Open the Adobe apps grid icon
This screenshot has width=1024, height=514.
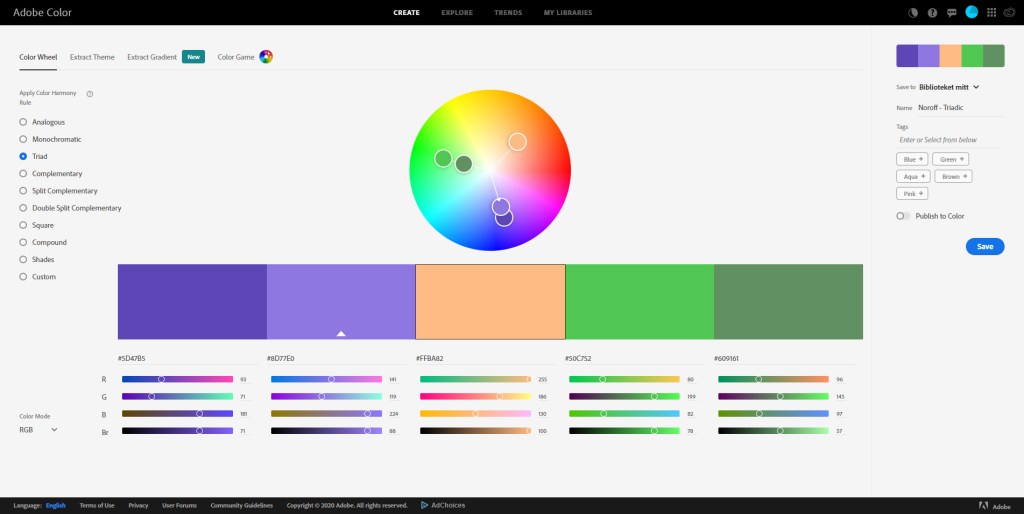coord(991,13)
